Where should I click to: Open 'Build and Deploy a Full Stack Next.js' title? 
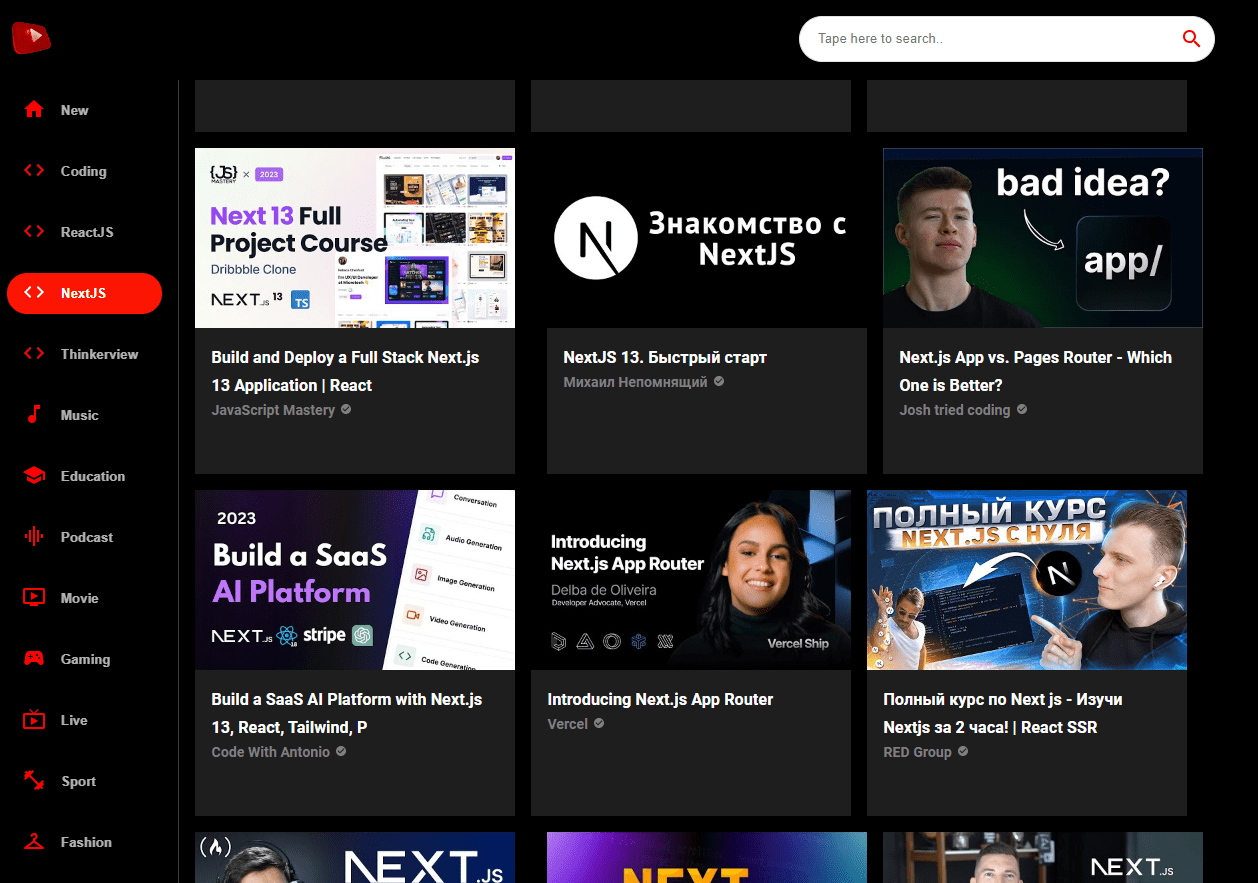345,371
